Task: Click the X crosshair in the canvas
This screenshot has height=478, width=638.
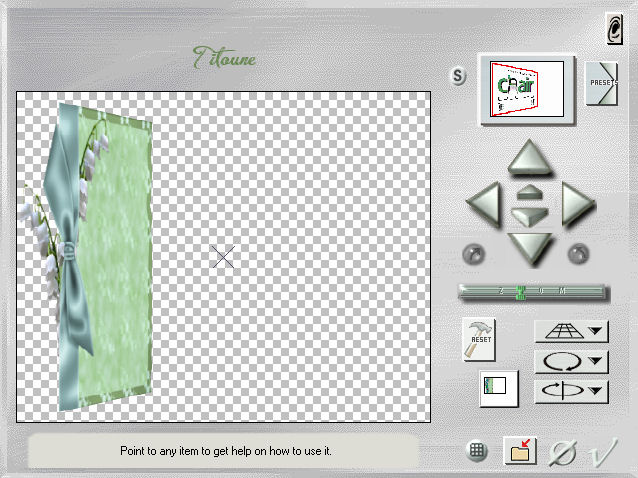Action: point(223,257)
